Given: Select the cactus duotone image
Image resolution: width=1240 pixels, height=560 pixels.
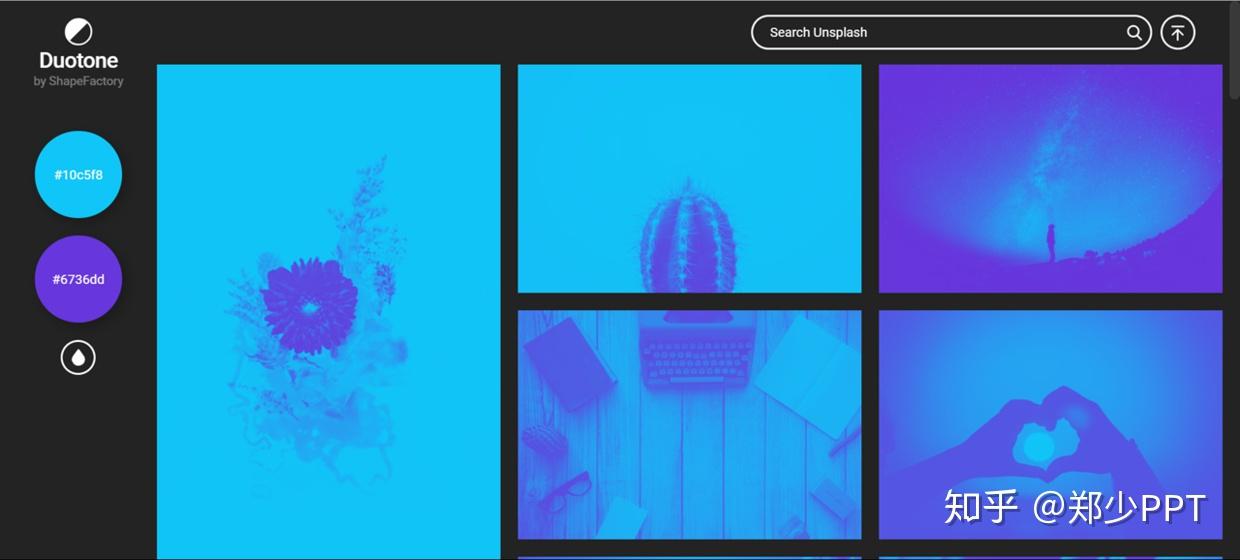Looking at the screenshot, I should (689, 179).
